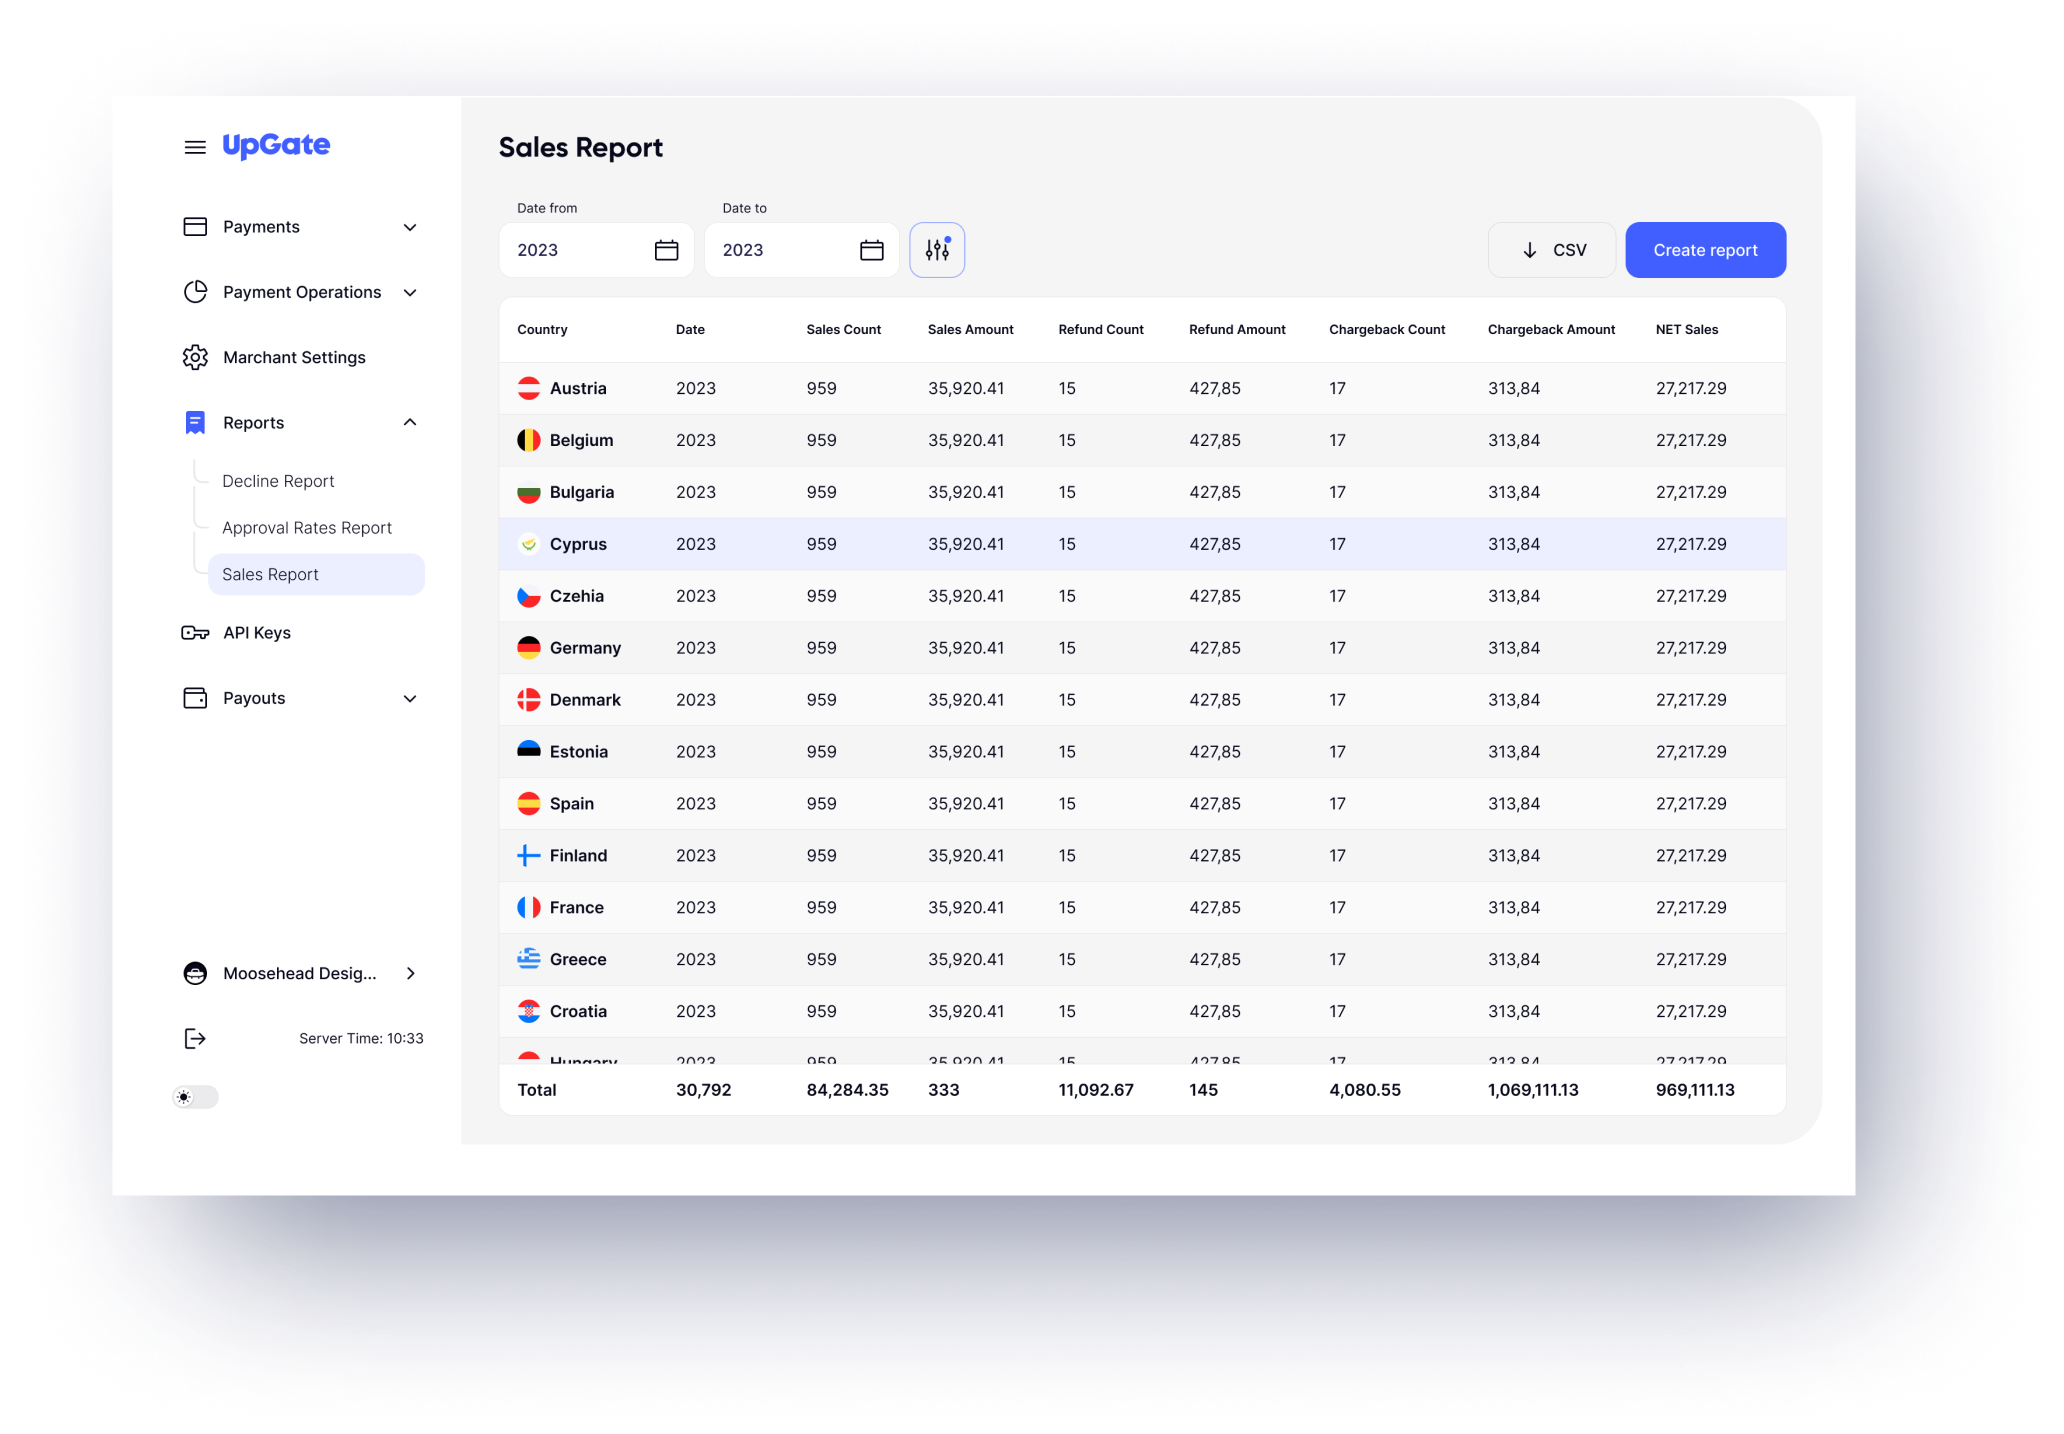Click the API Keys key icon

pyautogui.click(x=195, y=633)
